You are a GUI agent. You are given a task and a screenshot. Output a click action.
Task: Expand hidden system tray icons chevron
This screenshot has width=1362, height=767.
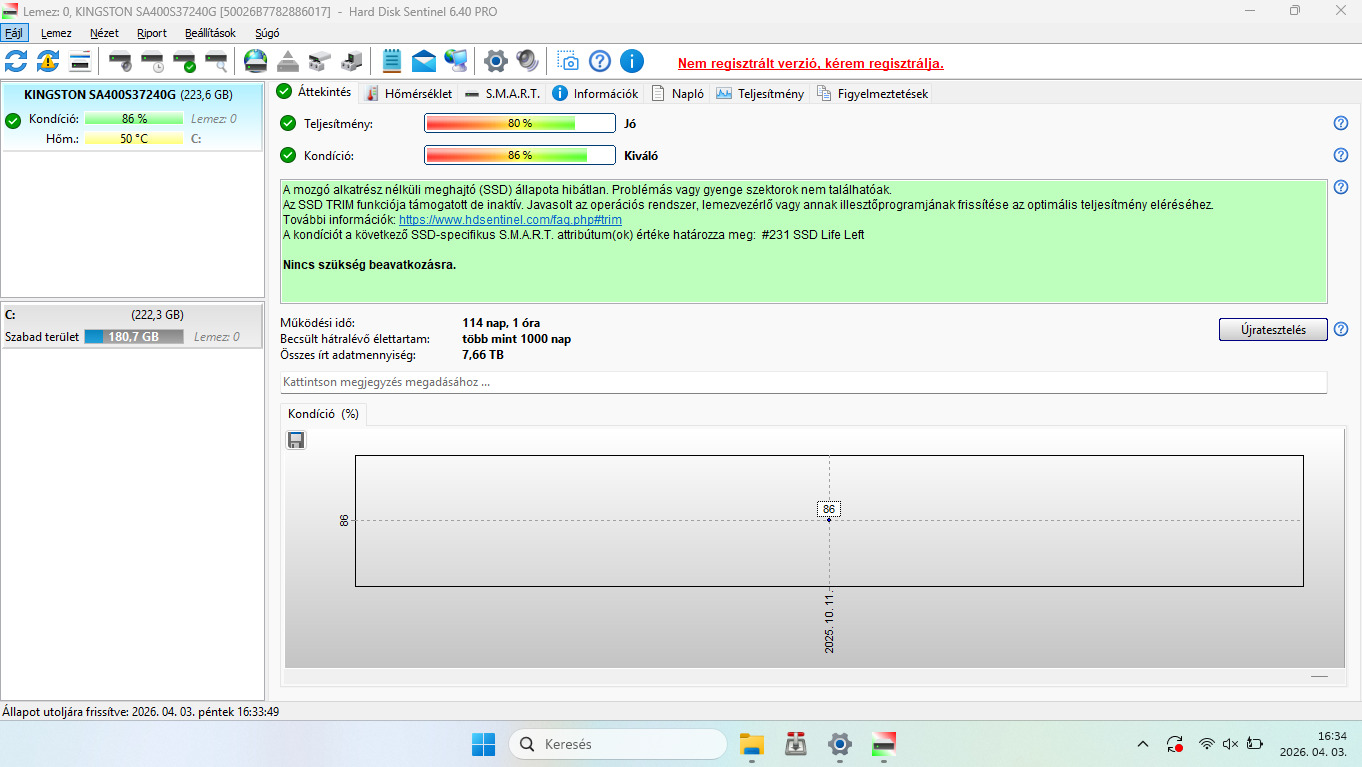coord(1143,744)
